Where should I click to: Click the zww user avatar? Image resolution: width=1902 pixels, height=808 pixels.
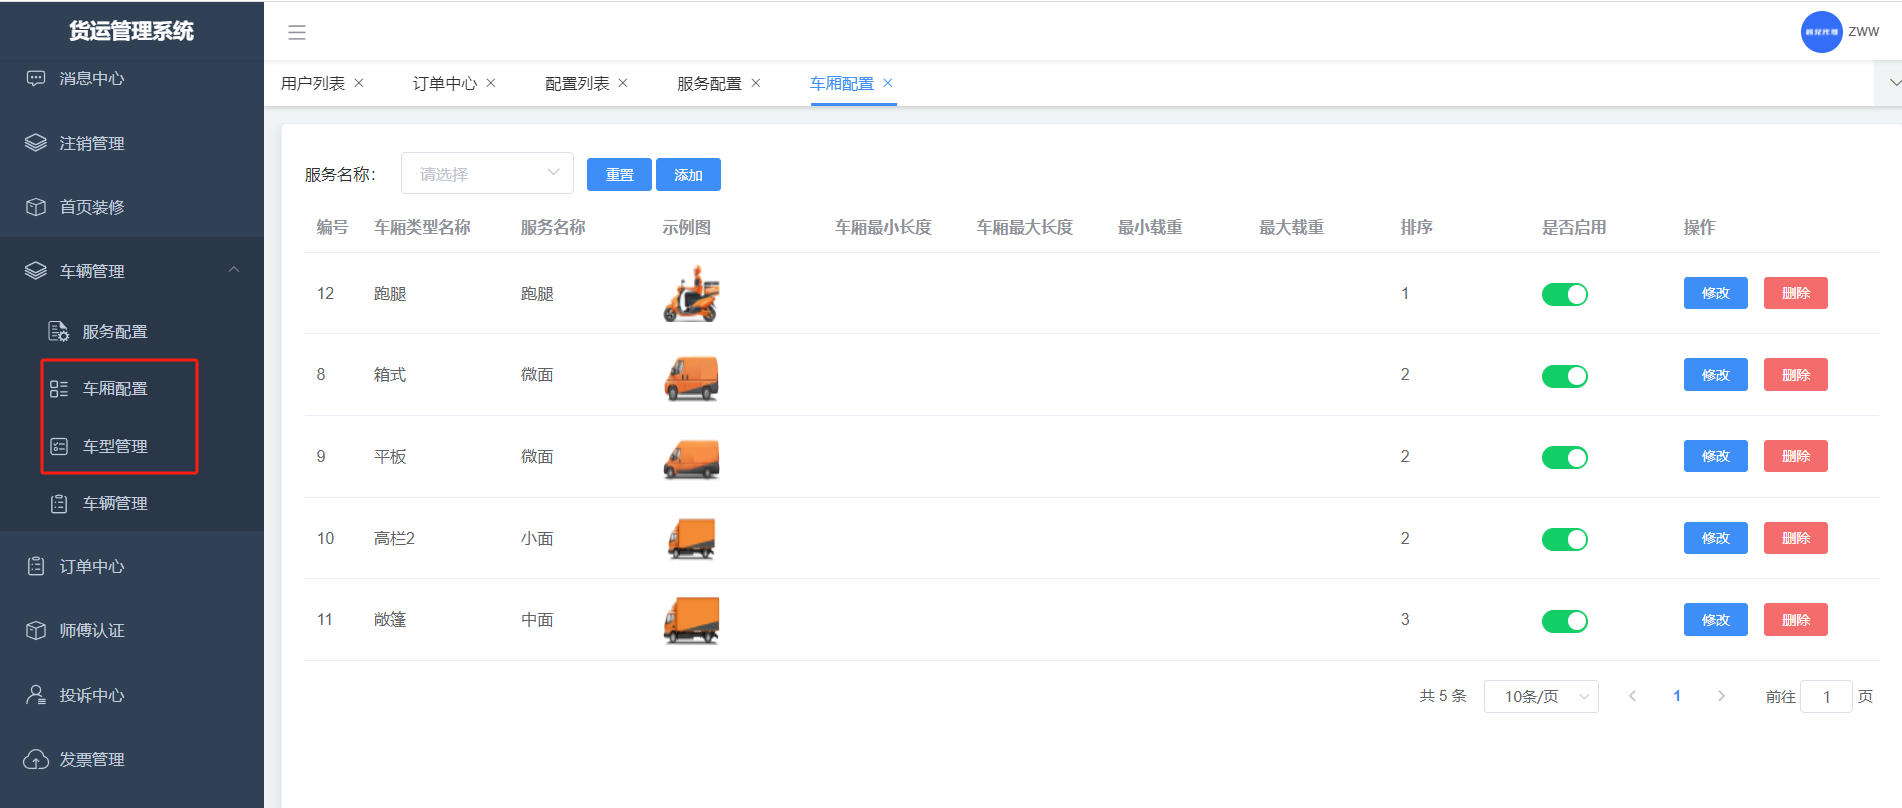pyautogui.click(x=1821, y=32)
